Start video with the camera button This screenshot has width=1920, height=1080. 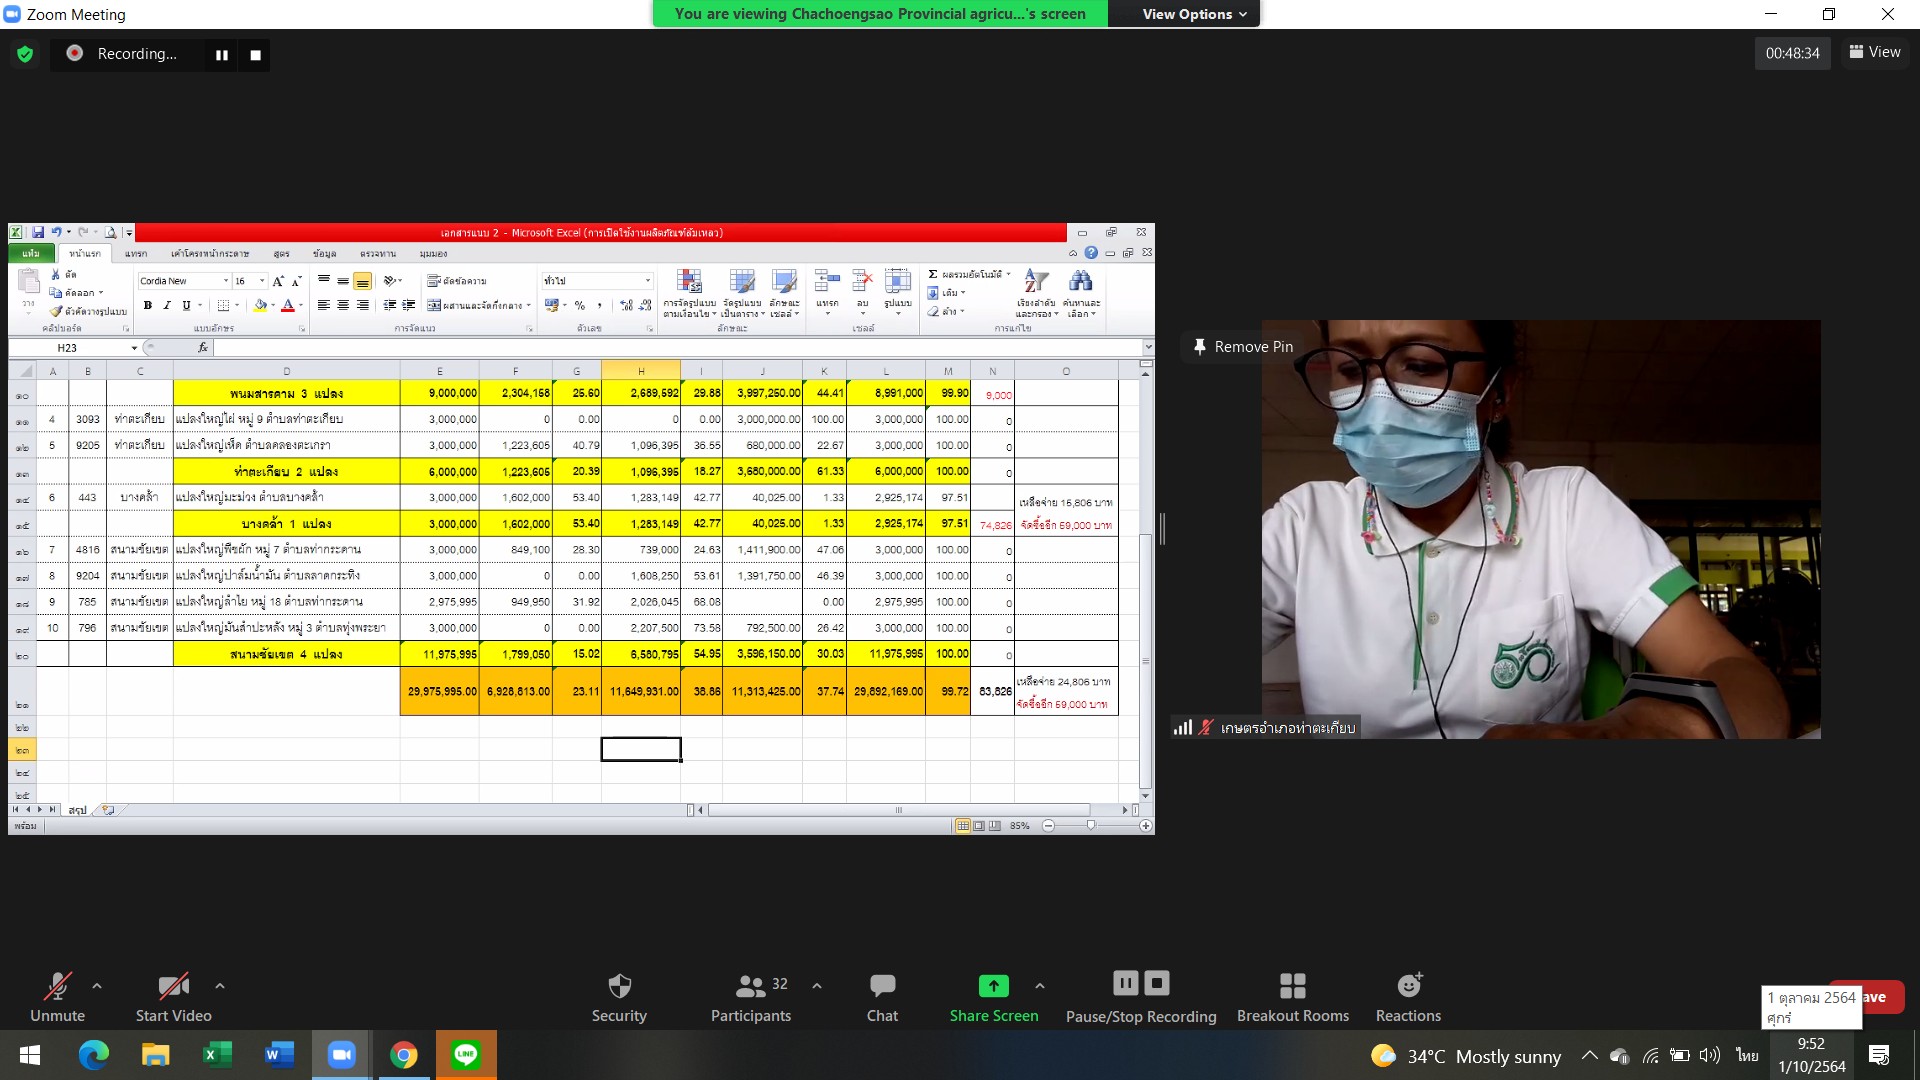click(173, 996)
